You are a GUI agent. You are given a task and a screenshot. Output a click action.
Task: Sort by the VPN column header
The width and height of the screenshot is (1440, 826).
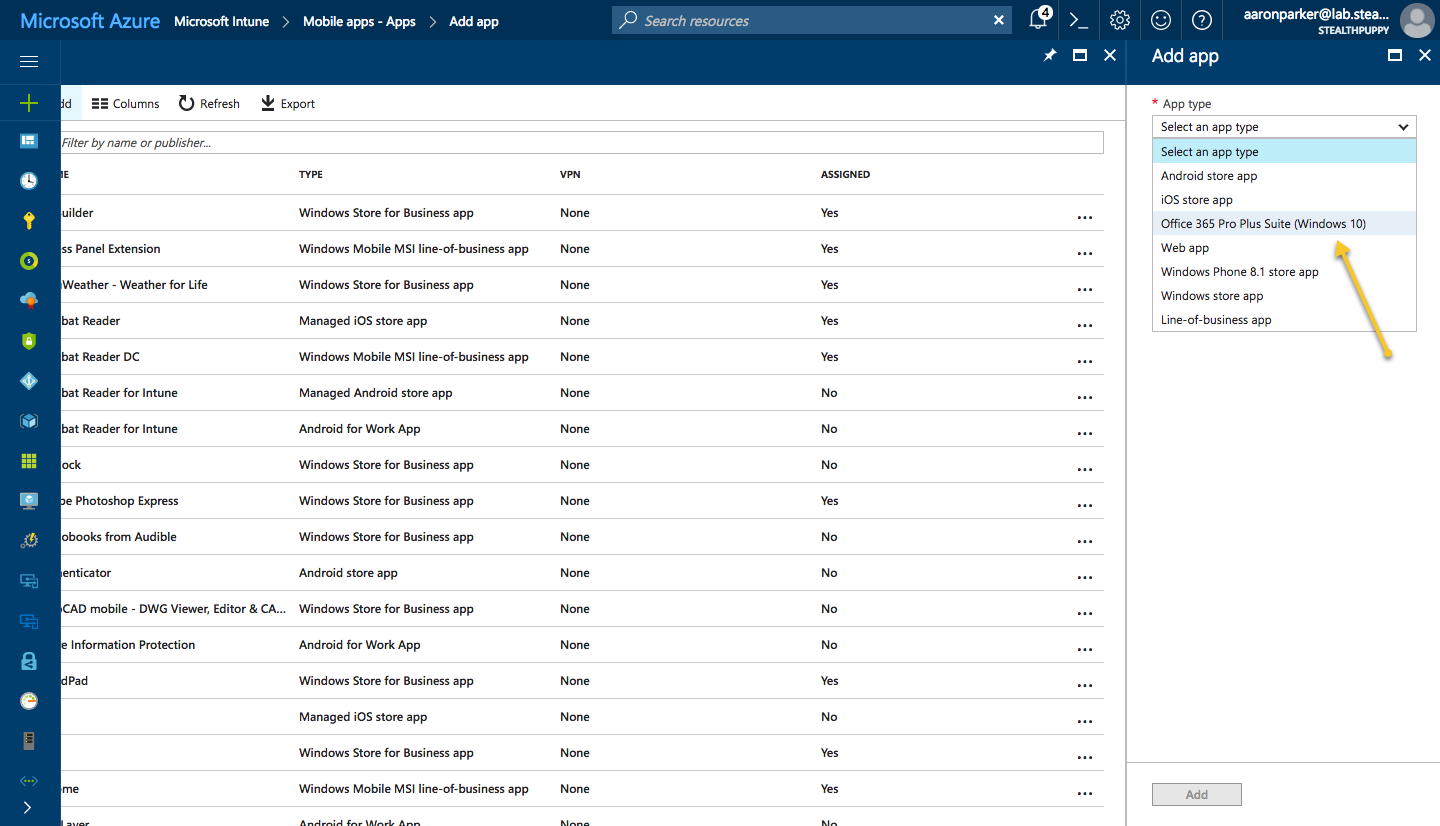[570, 175]
